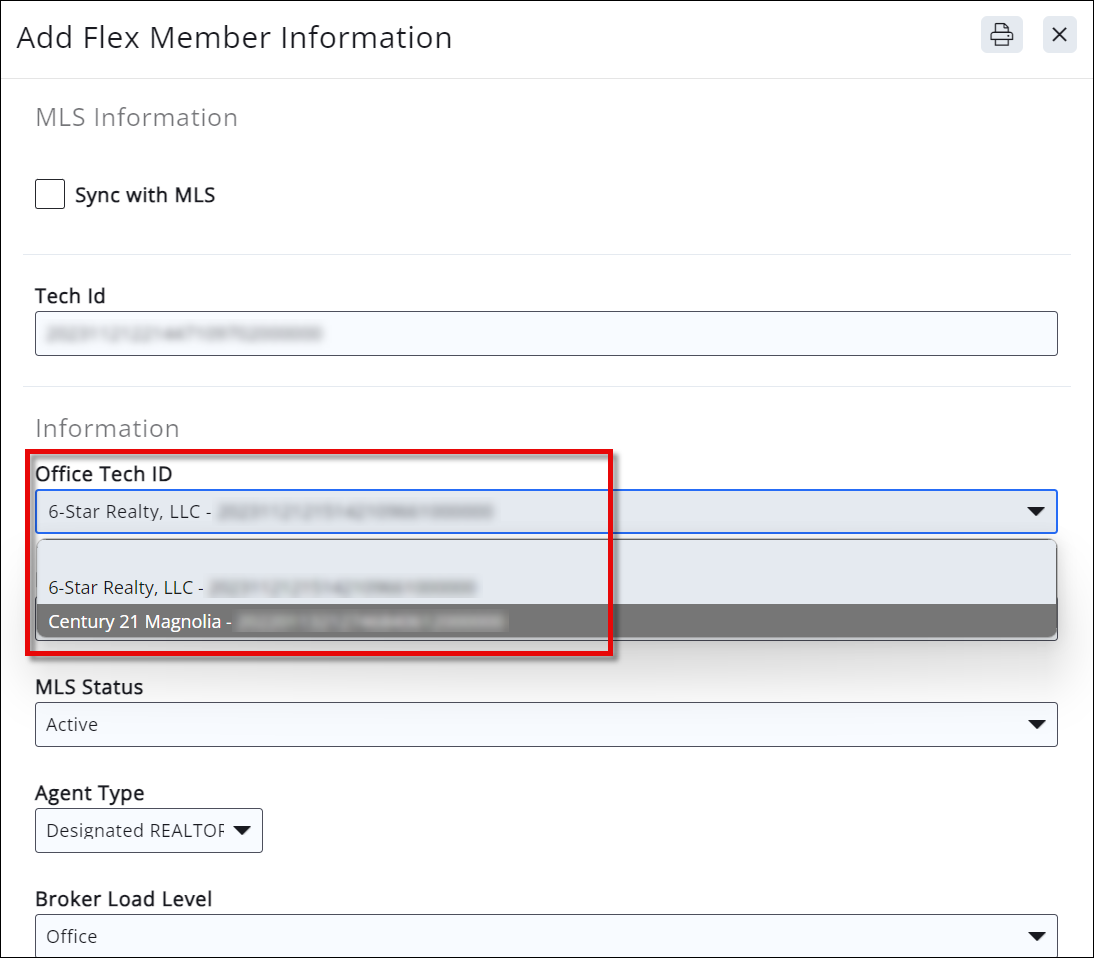Screen dimensions: 1094x958
Task: Click the 'MLS Information' section heading
Action: [x=136, y=118]
